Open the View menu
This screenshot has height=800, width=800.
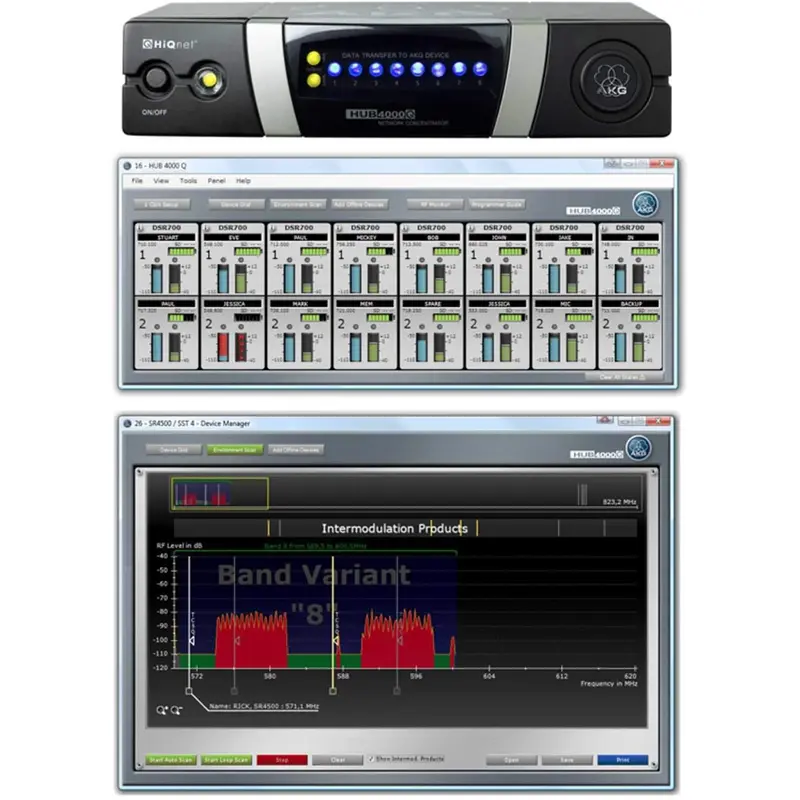[160, 181]
